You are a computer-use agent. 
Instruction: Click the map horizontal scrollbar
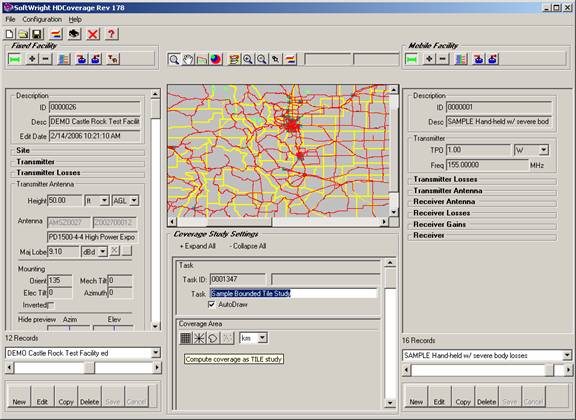pyautogui.click(x=278, y=222)
